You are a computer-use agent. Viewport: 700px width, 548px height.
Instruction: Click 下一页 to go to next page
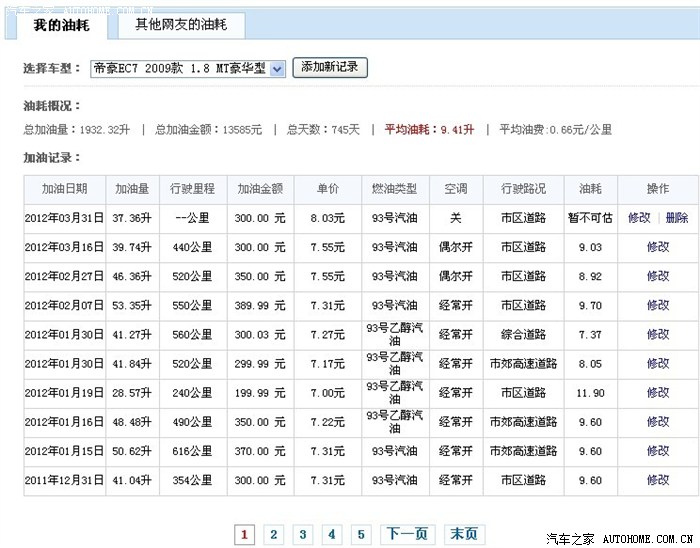(407, 535)
